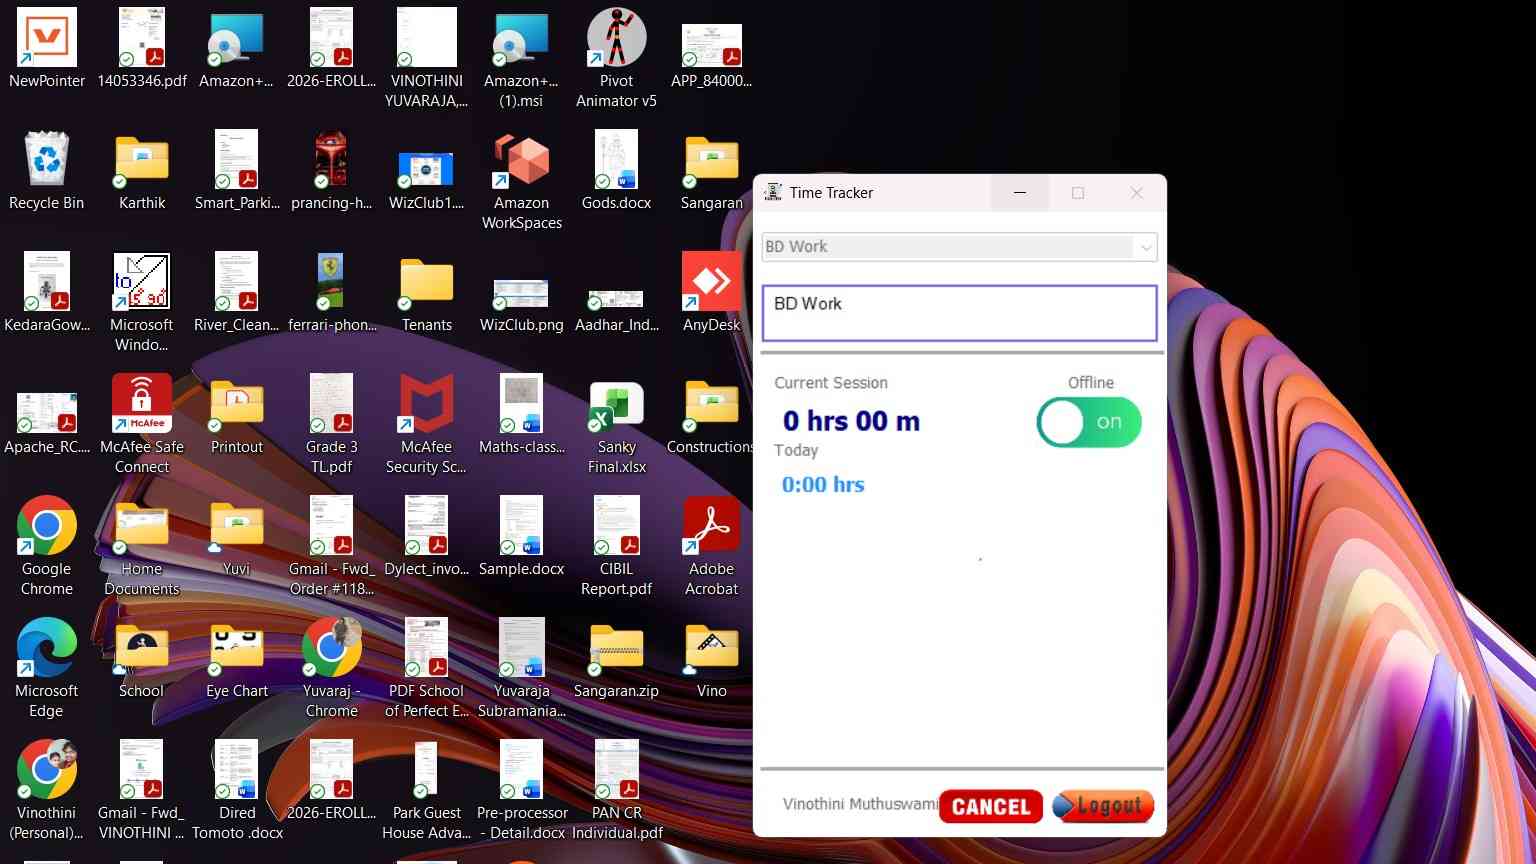This screenshot has width=1536, height=864.
Task: Click the Time Tracker title bar icon
Action: 773,192
